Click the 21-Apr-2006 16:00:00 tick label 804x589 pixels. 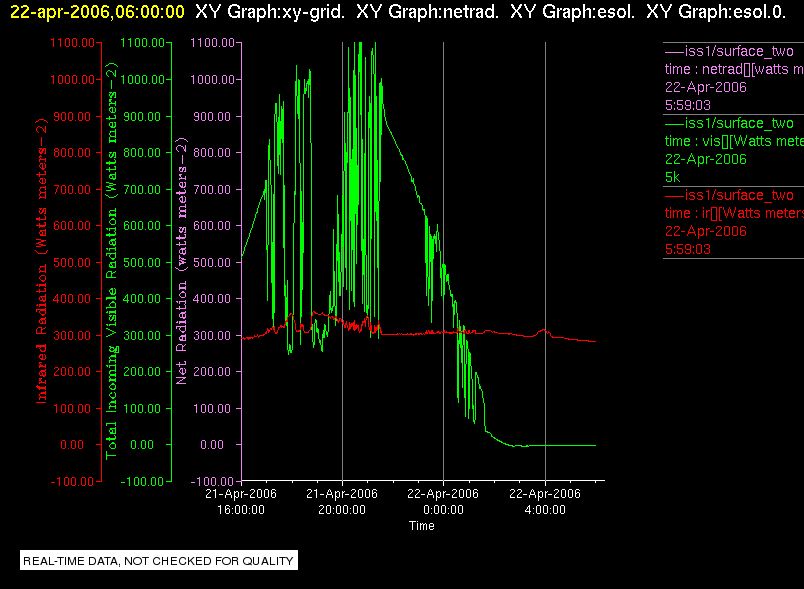click(x=240, y=502)
